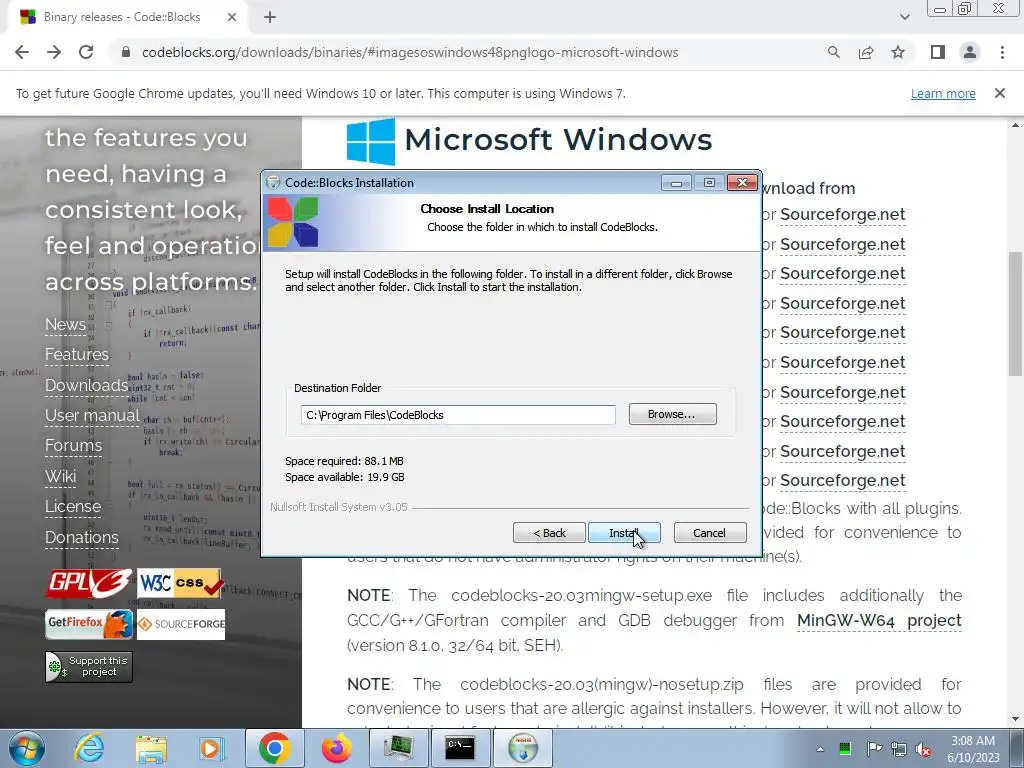Go forward in Chrome browser

(x=54, y=52)
